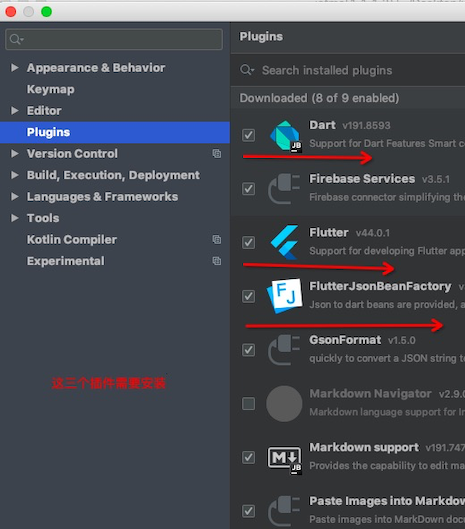Click the Dart plugin icon
This screenshot has height=529, width=465.
[285, 136]
